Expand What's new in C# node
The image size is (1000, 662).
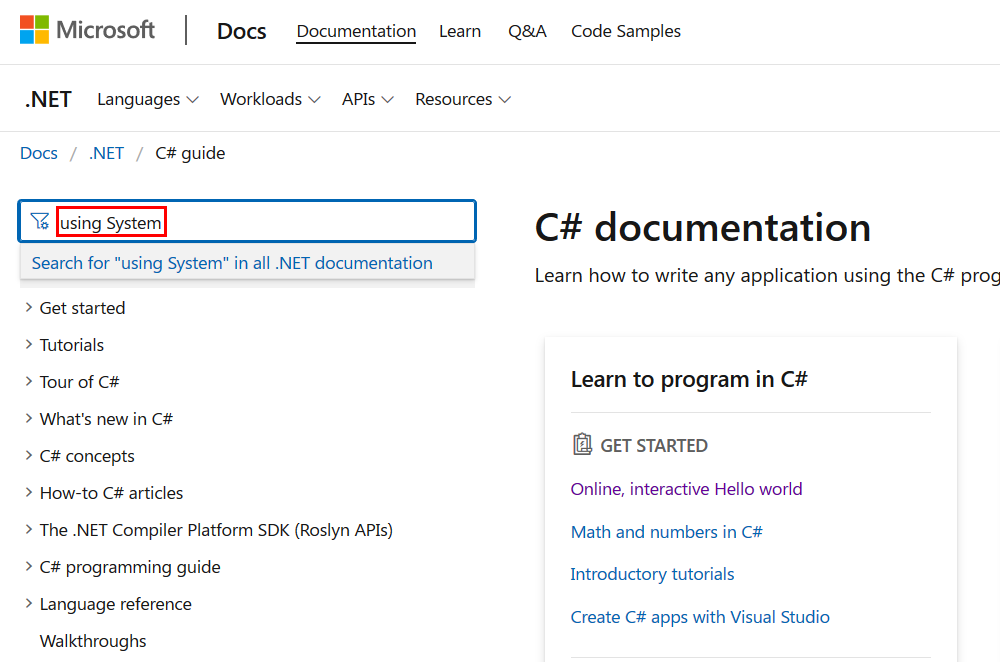click(99, 419)
